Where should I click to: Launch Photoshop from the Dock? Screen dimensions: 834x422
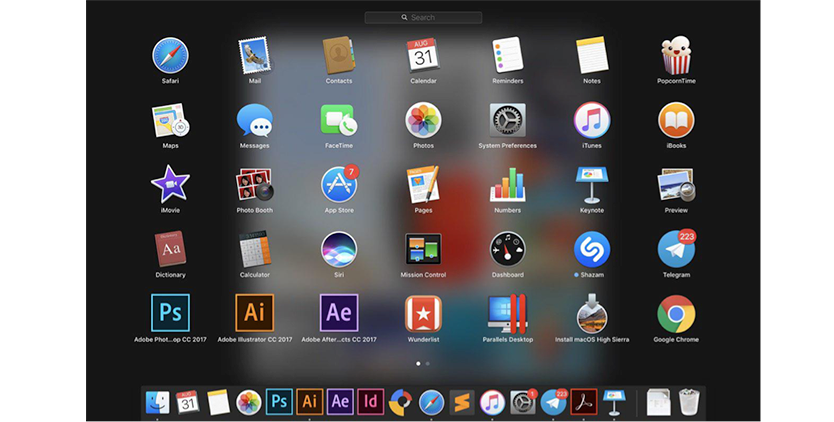(x=279, y=402)
